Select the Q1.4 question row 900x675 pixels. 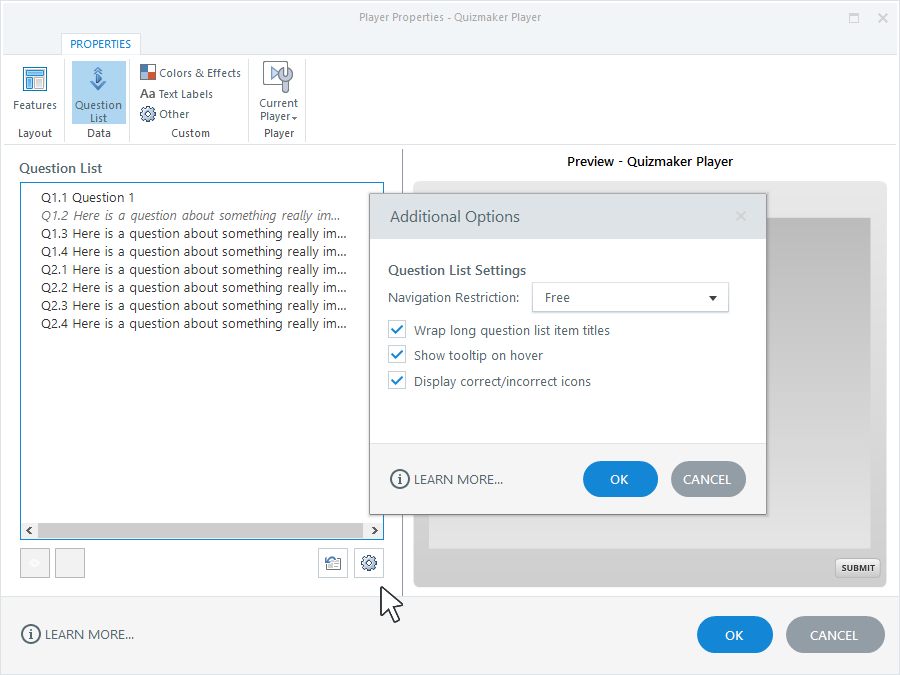pyautogui.click(x=193, y=251)
